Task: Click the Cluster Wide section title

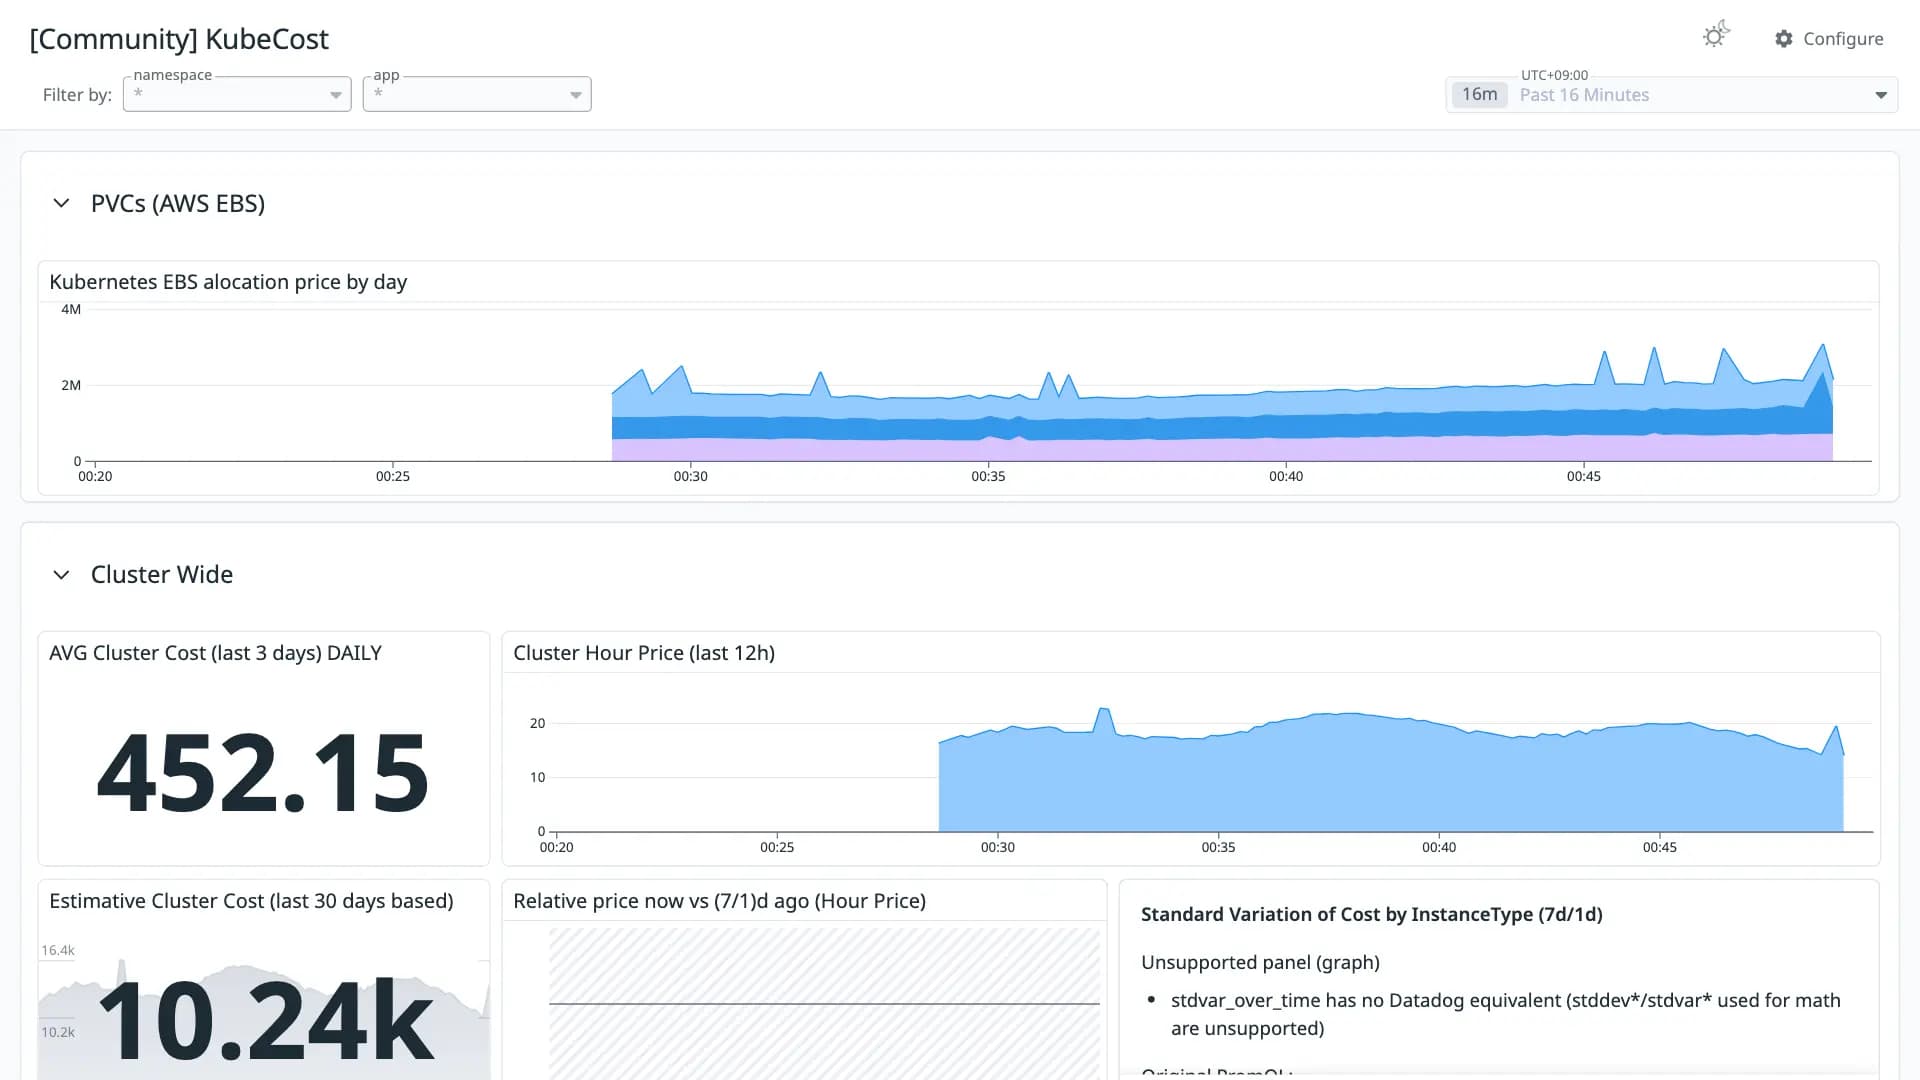Action: point(162,574)
